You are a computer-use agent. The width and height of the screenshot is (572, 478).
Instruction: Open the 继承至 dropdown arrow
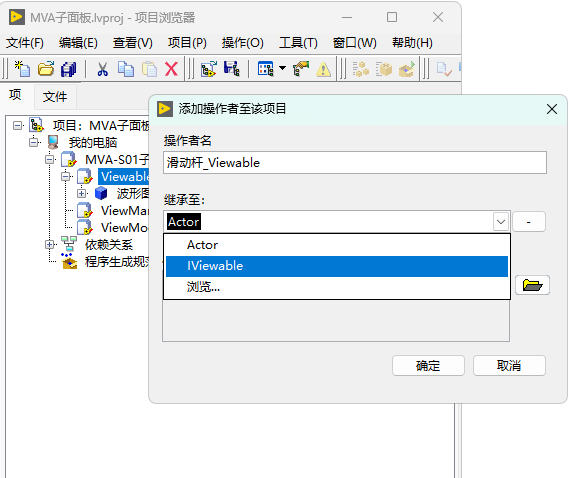tap(501, 221)
